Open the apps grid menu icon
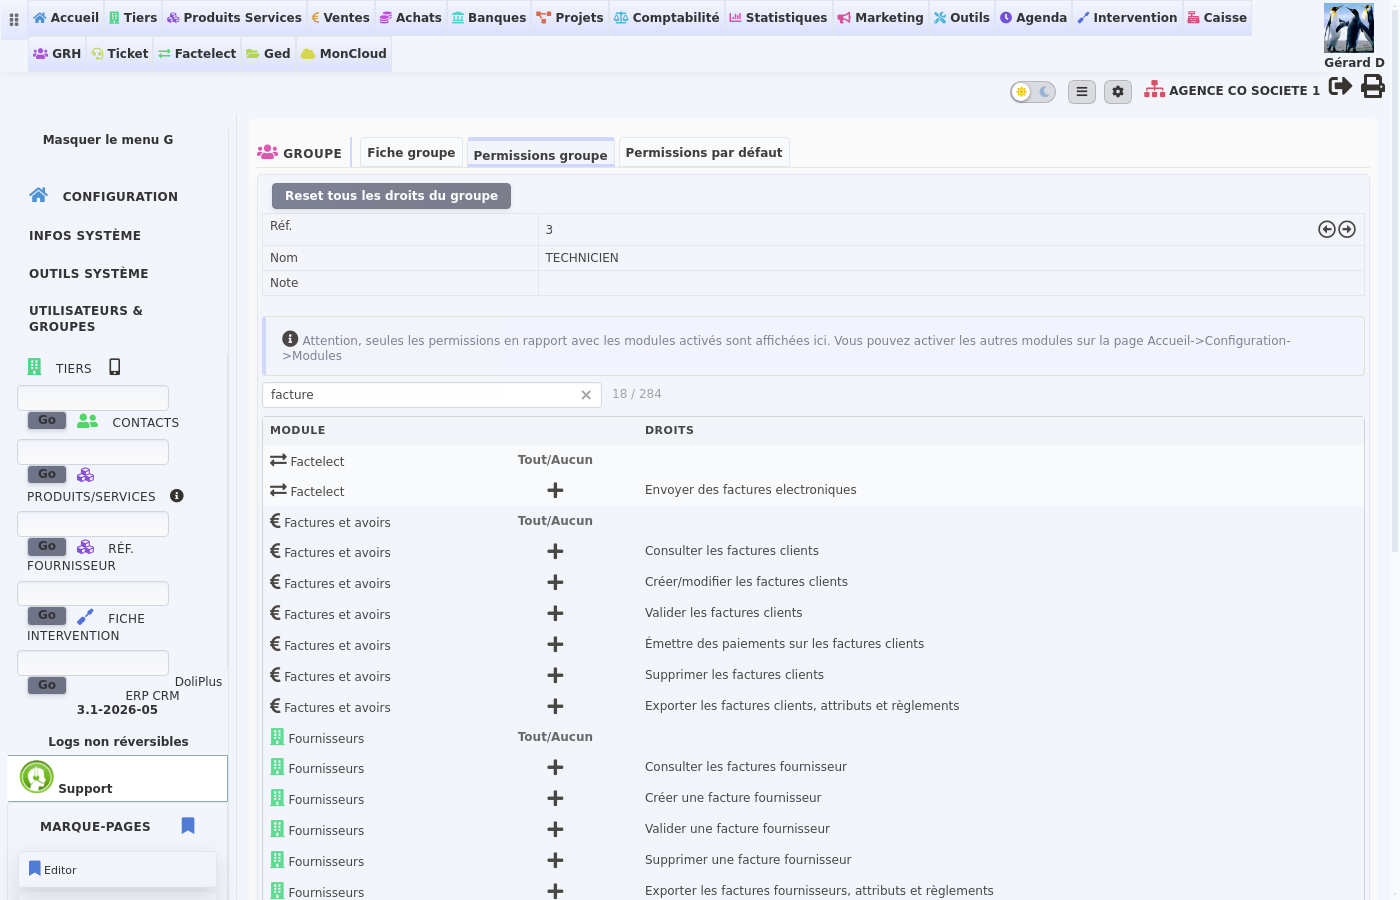Viewport: 1400px width, 900px height. pos(14,19)
